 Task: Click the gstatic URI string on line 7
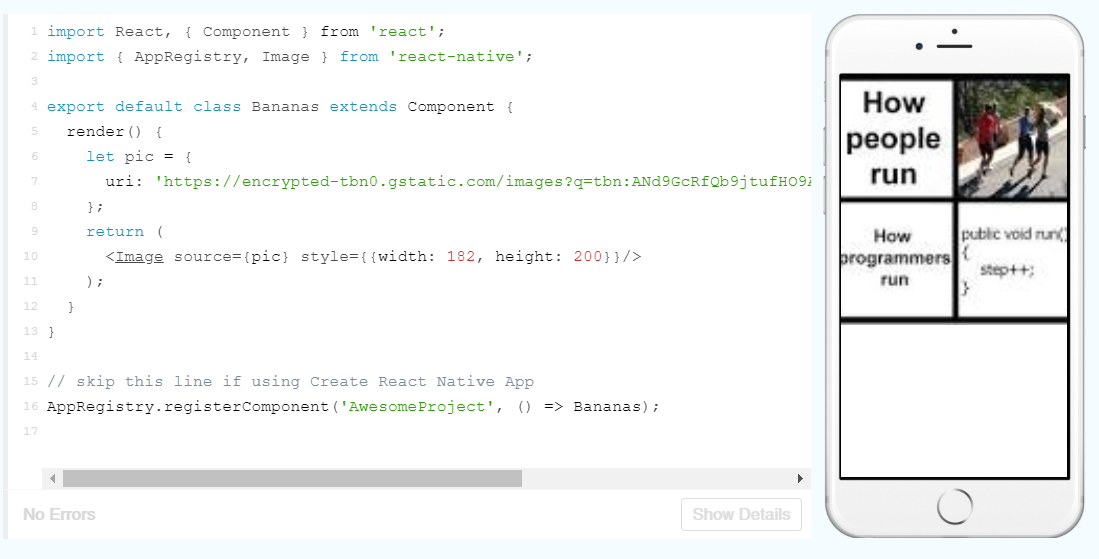click(480, 182)
